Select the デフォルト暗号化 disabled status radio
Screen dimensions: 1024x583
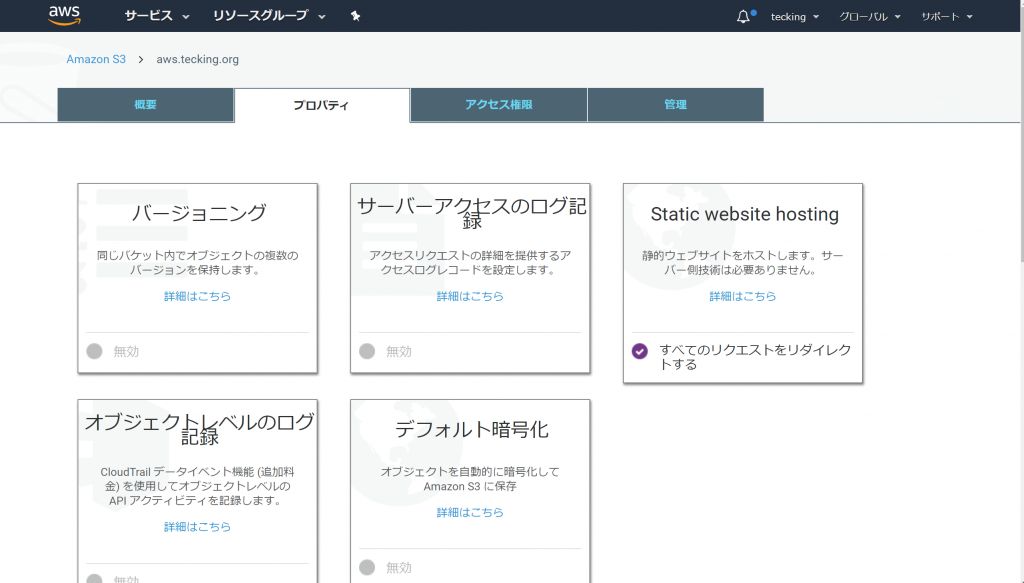[367, 567]
